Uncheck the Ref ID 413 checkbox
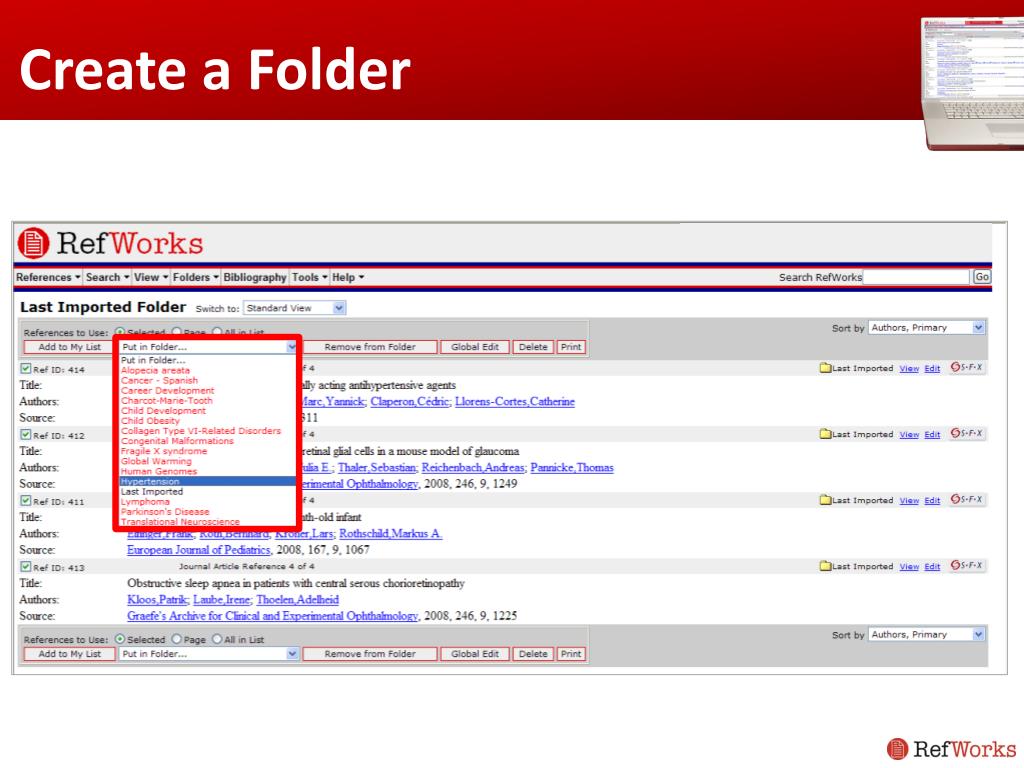The height and width of the screenshot is (768, 1024). [25, 567]
